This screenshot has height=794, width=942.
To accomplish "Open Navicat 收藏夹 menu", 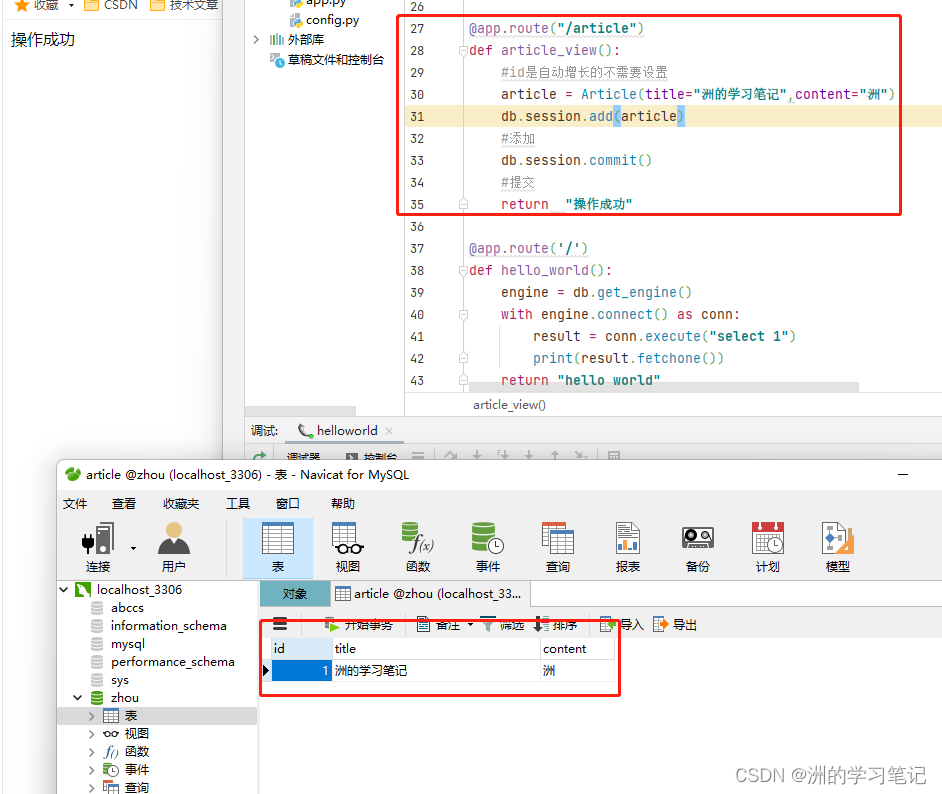I will pos(181,503).
